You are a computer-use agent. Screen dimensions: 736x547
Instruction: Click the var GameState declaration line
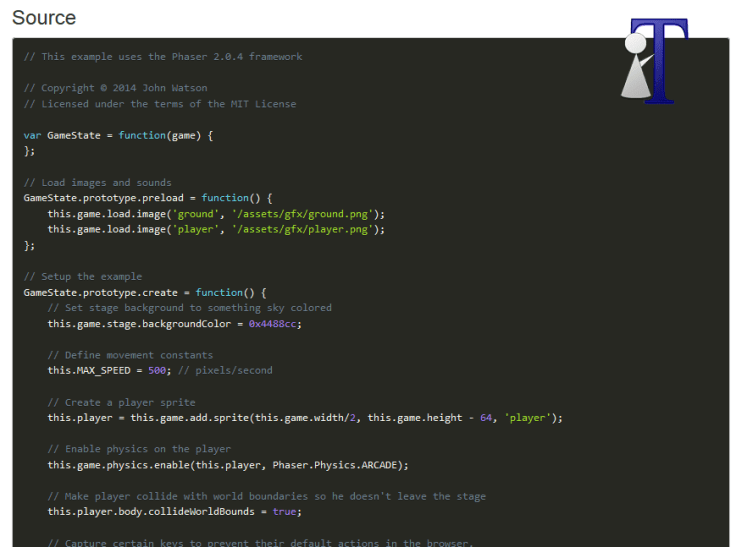[x=118, y=136]
